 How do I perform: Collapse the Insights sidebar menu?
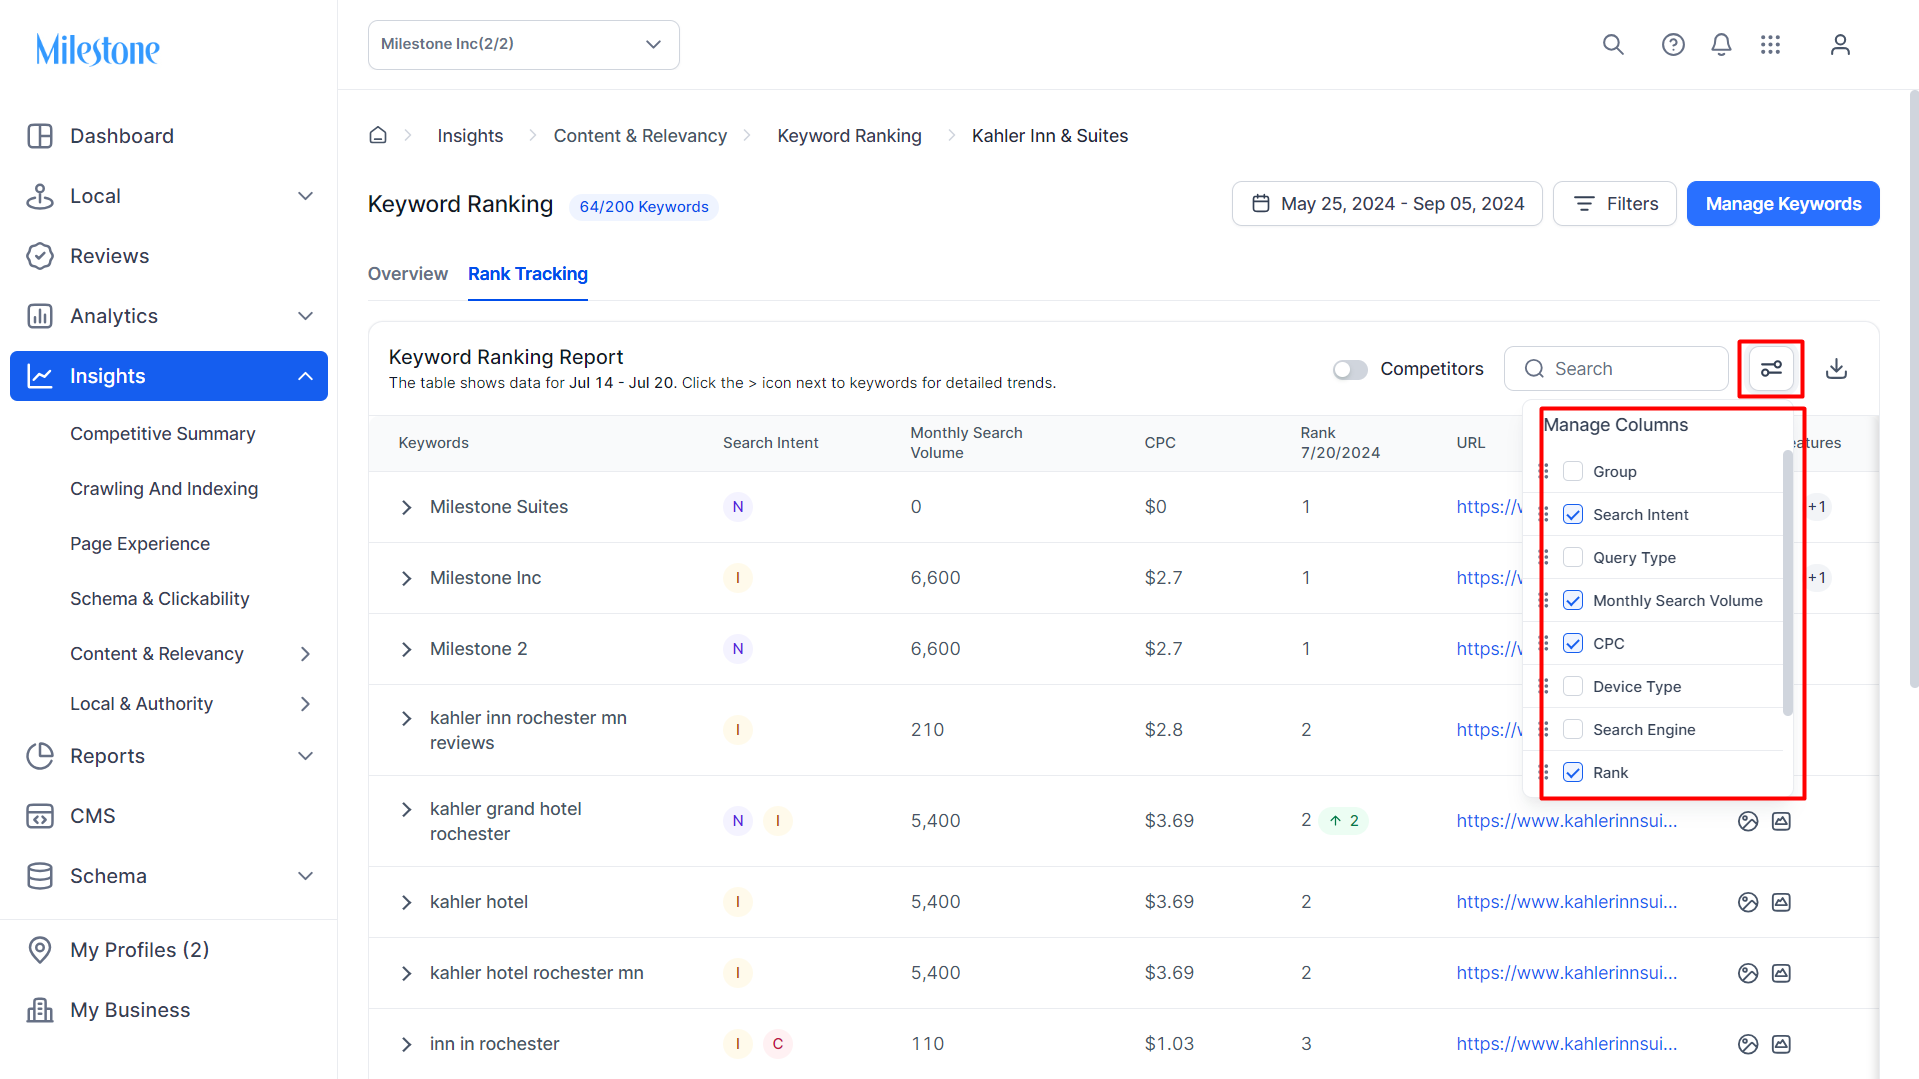pyautogui.click(x=306, y=376)
